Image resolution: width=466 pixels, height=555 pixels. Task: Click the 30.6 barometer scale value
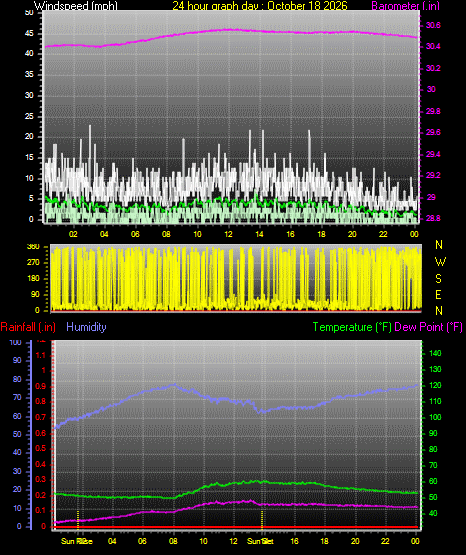[433, 25]
